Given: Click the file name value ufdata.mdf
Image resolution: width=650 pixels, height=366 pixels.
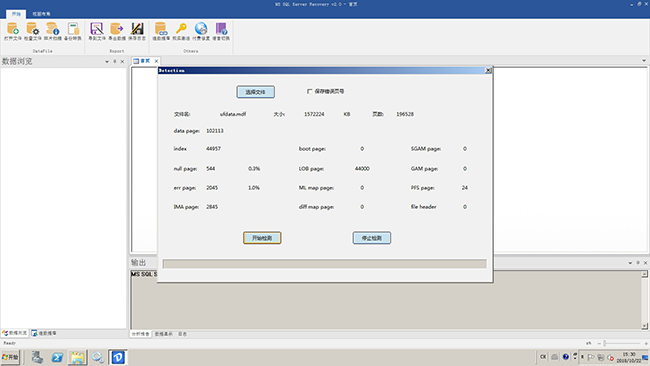Looking at the screenshot, I should click(x=233, y=114).
